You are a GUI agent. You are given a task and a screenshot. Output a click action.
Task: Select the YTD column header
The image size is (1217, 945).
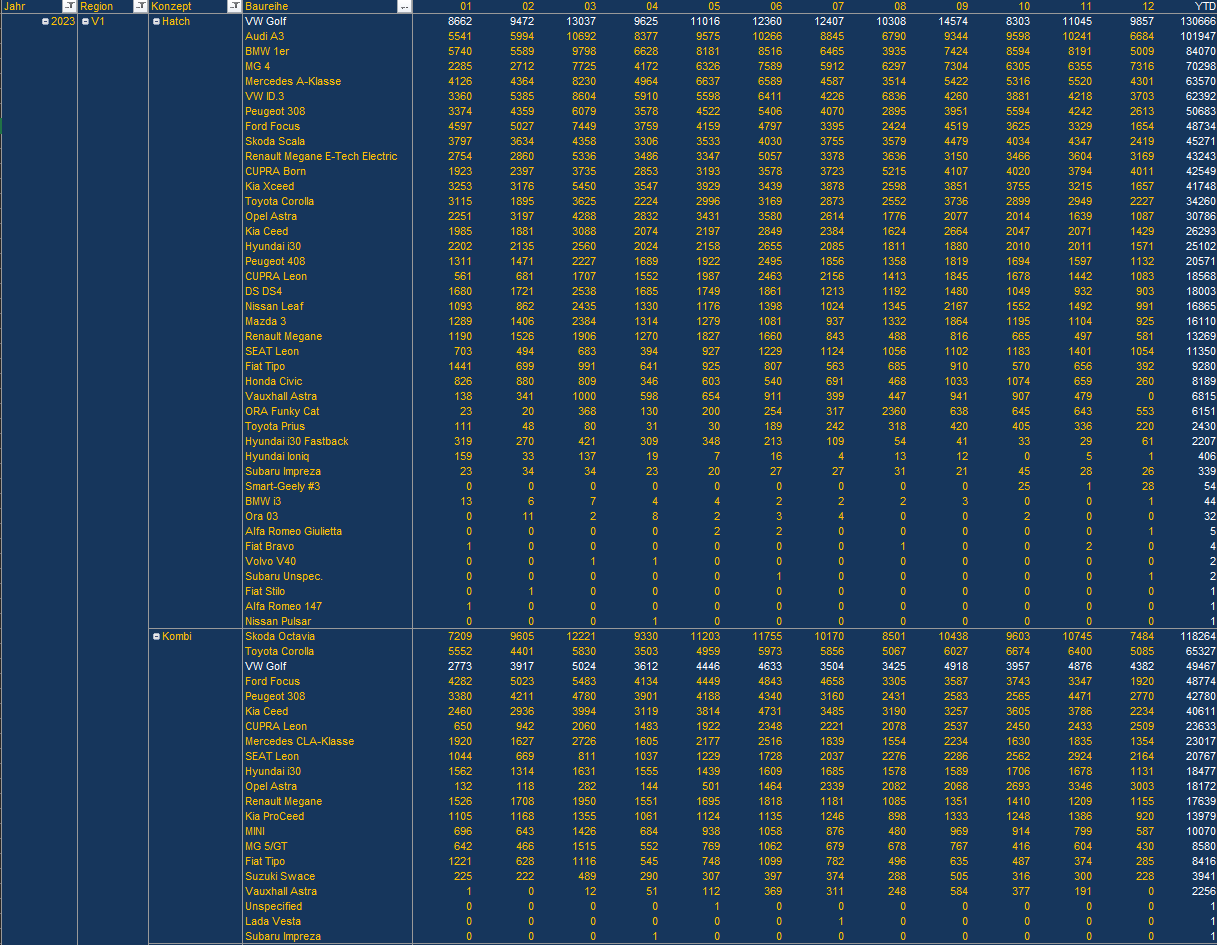1205,7
